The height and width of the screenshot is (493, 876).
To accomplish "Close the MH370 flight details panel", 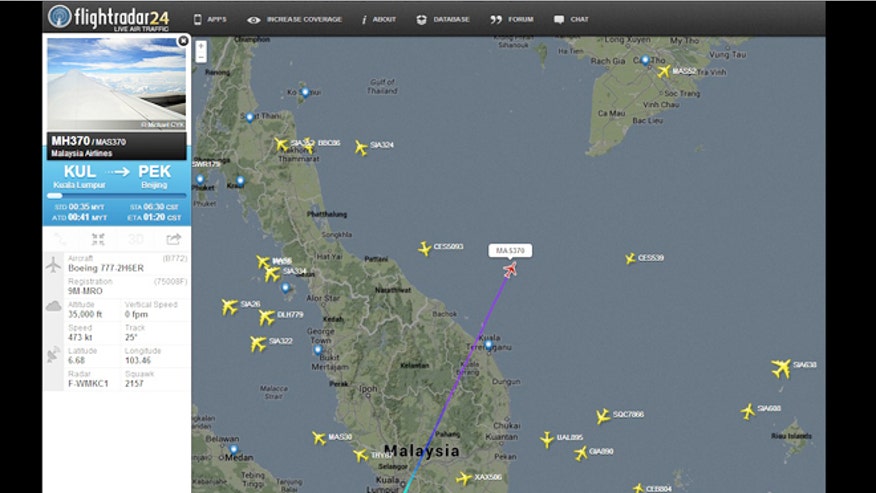I will pos(183,41).
